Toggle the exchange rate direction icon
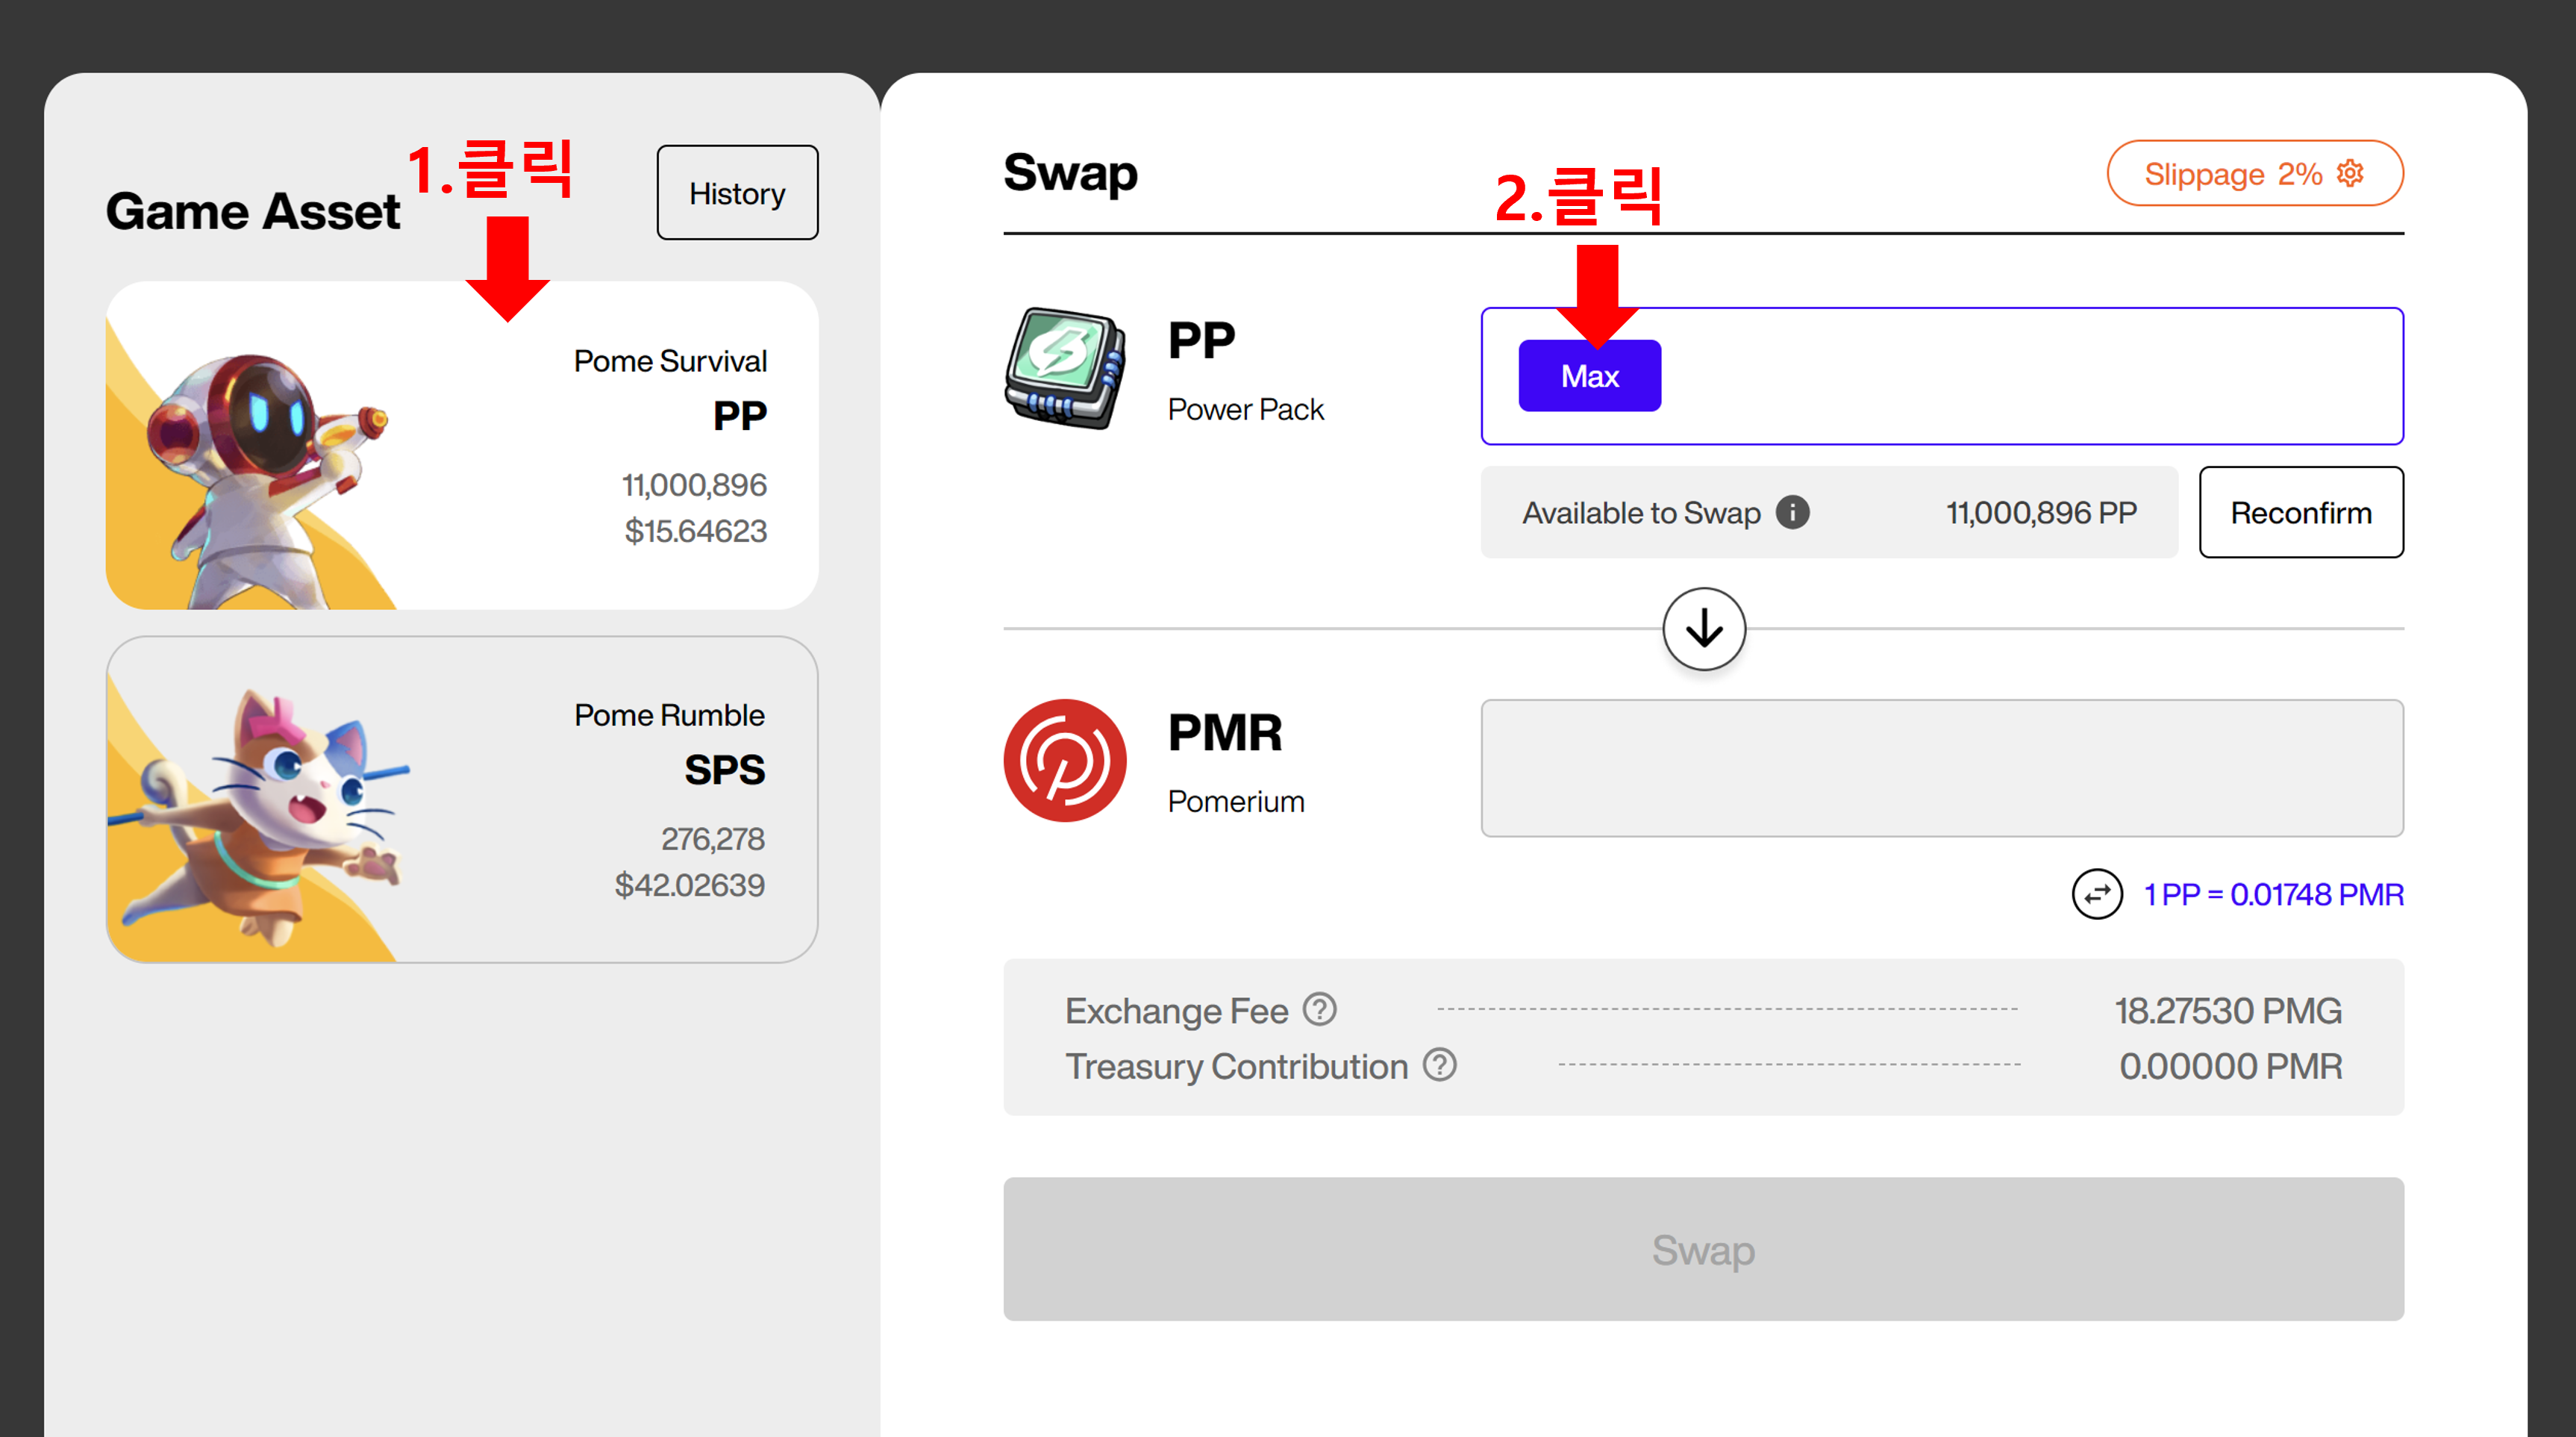The height and width of the screenshot is (1437, 2576). click(2097, 893)
